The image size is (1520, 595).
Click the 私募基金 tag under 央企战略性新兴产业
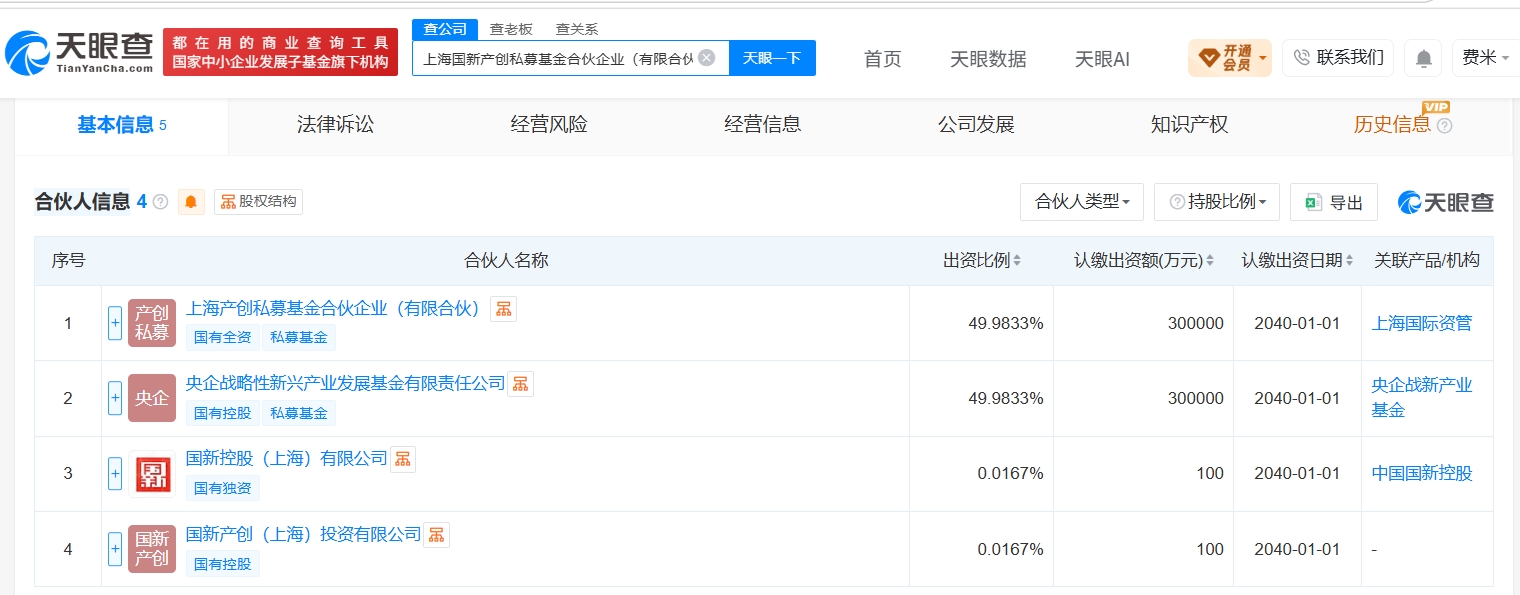pos(299,413)
